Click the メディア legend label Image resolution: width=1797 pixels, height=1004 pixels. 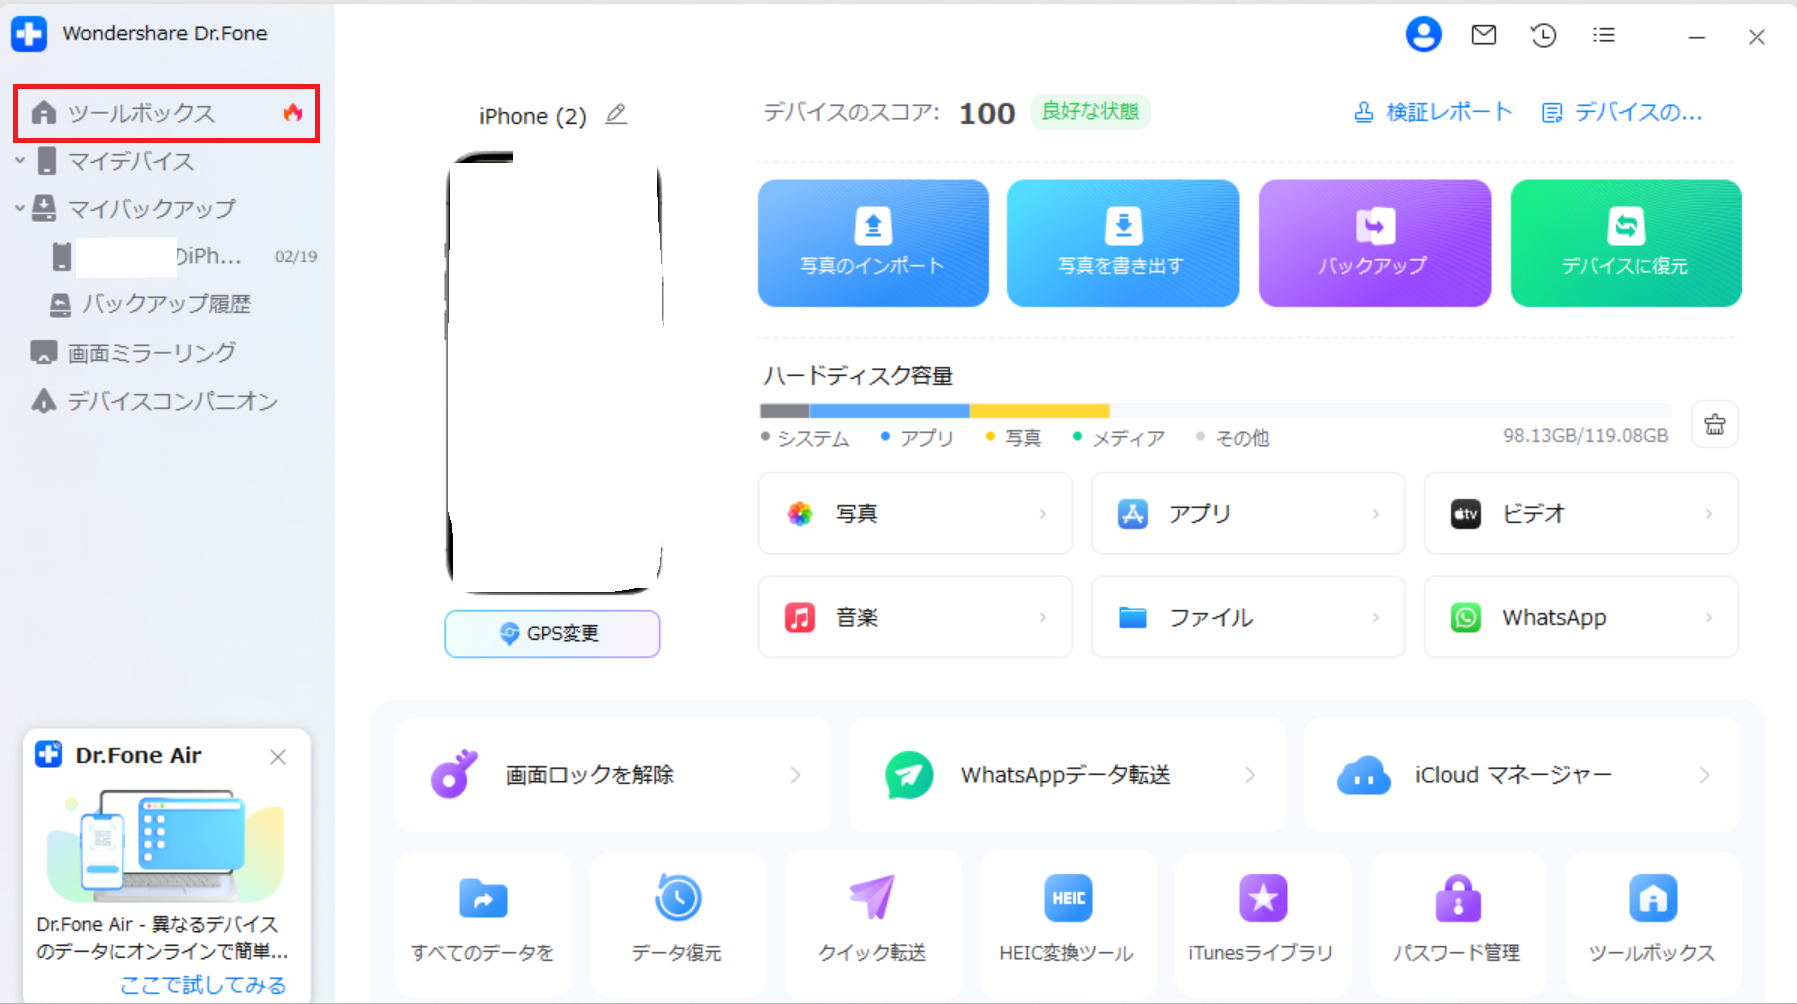coord(1128,438)
